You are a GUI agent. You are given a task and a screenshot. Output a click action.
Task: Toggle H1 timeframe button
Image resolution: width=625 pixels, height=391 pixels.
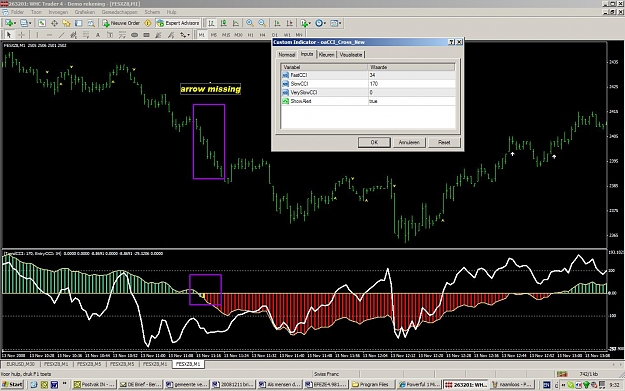tap(251, 35)
